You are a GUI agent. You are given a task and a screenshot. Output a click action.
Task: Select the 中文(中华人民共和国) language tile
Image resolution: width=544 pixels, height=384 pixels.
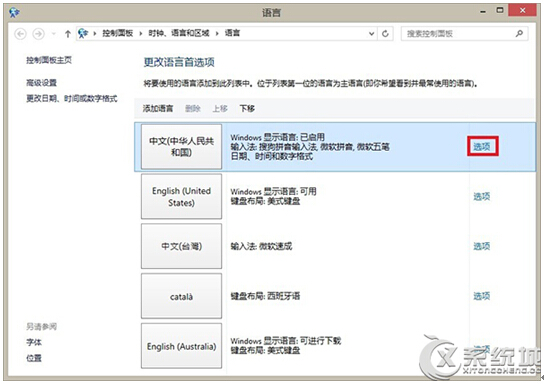(x=181, y=147)
